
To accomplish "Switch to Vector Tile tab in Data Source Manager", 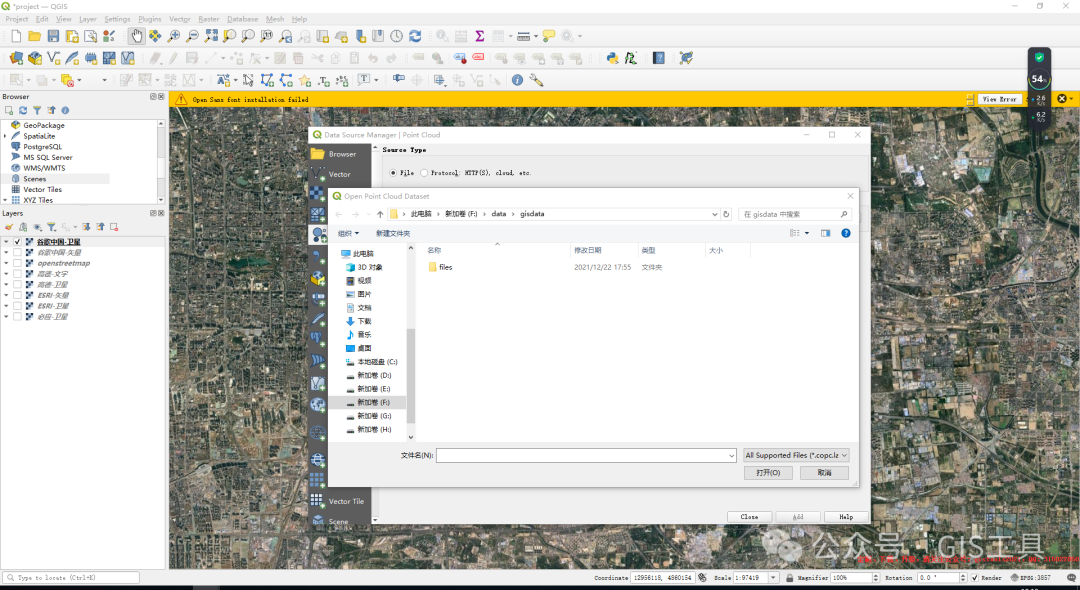I will point(340,501).
